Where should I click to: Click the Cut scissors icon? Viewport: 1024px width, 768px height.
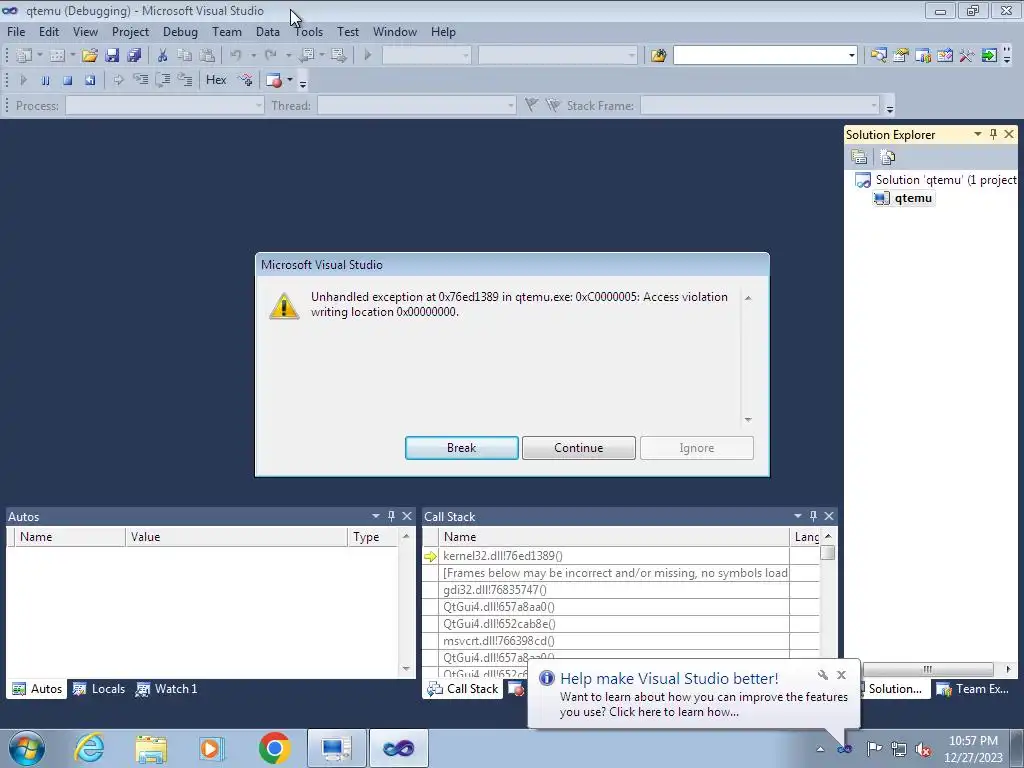pos(163,56)
